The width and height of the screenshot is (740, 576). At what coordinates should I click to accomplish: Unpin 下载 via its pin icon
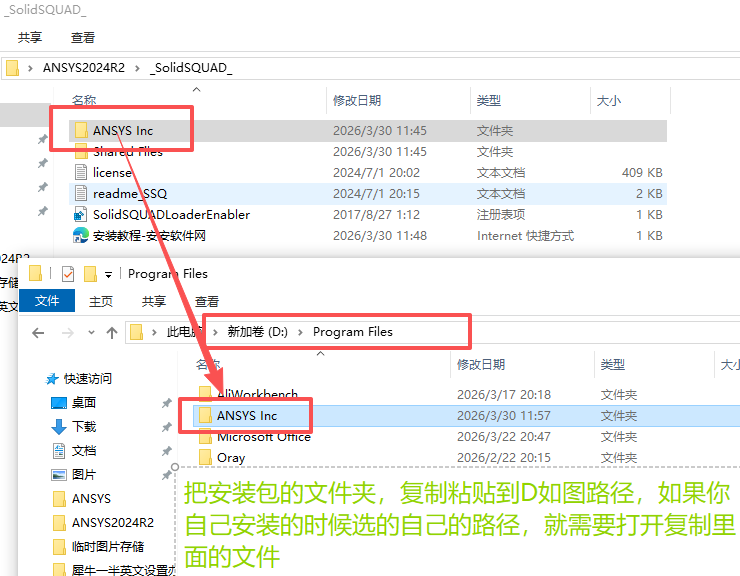pyautogui.click(x=167, y=427)
